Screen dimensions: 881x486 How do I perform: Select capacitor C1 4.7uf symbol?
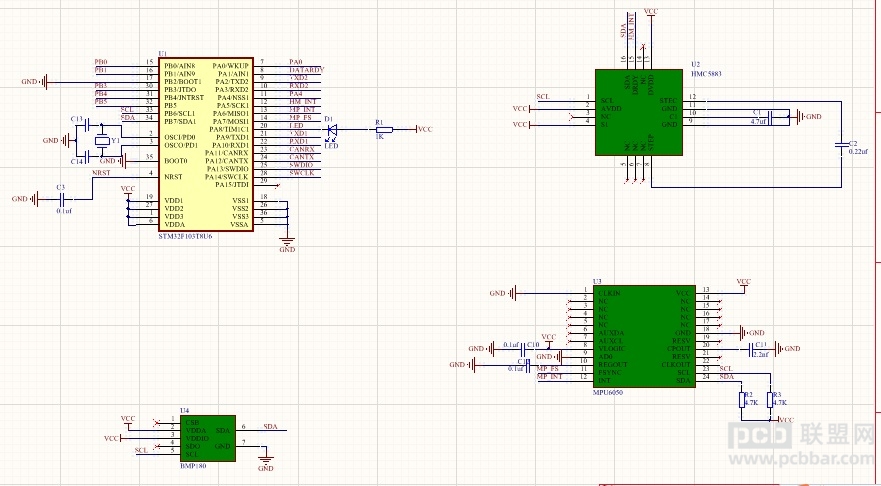771,118
